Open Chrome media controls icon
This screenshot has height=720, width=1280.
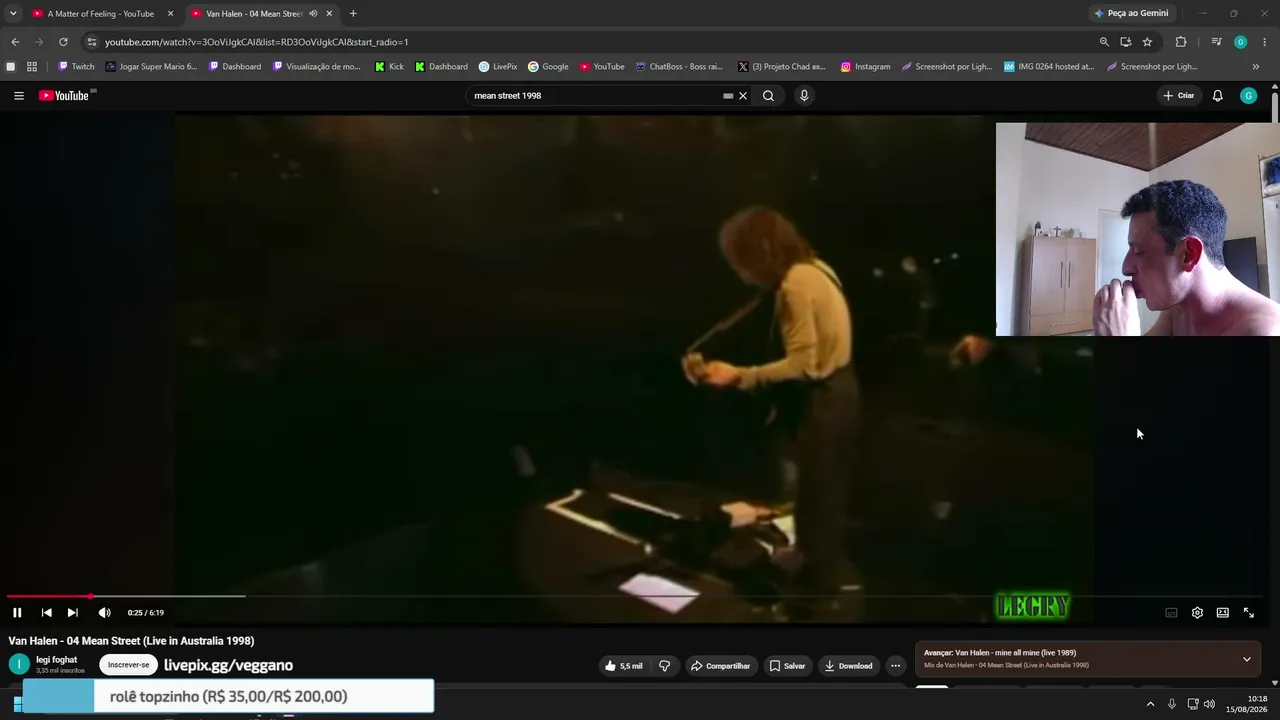click(x=1216, y=42)
